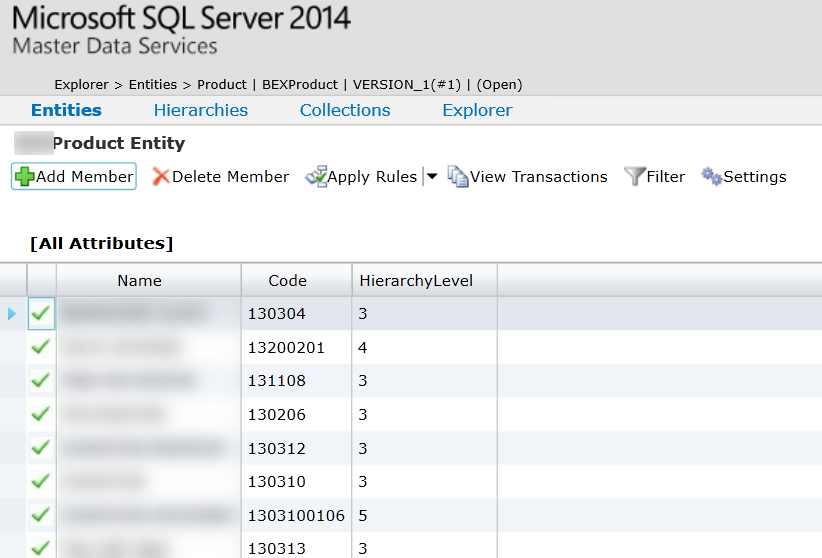Click the Add Member button label
Image resolution: width=822 pixels, height=558 pixels.
click(84, 177)
